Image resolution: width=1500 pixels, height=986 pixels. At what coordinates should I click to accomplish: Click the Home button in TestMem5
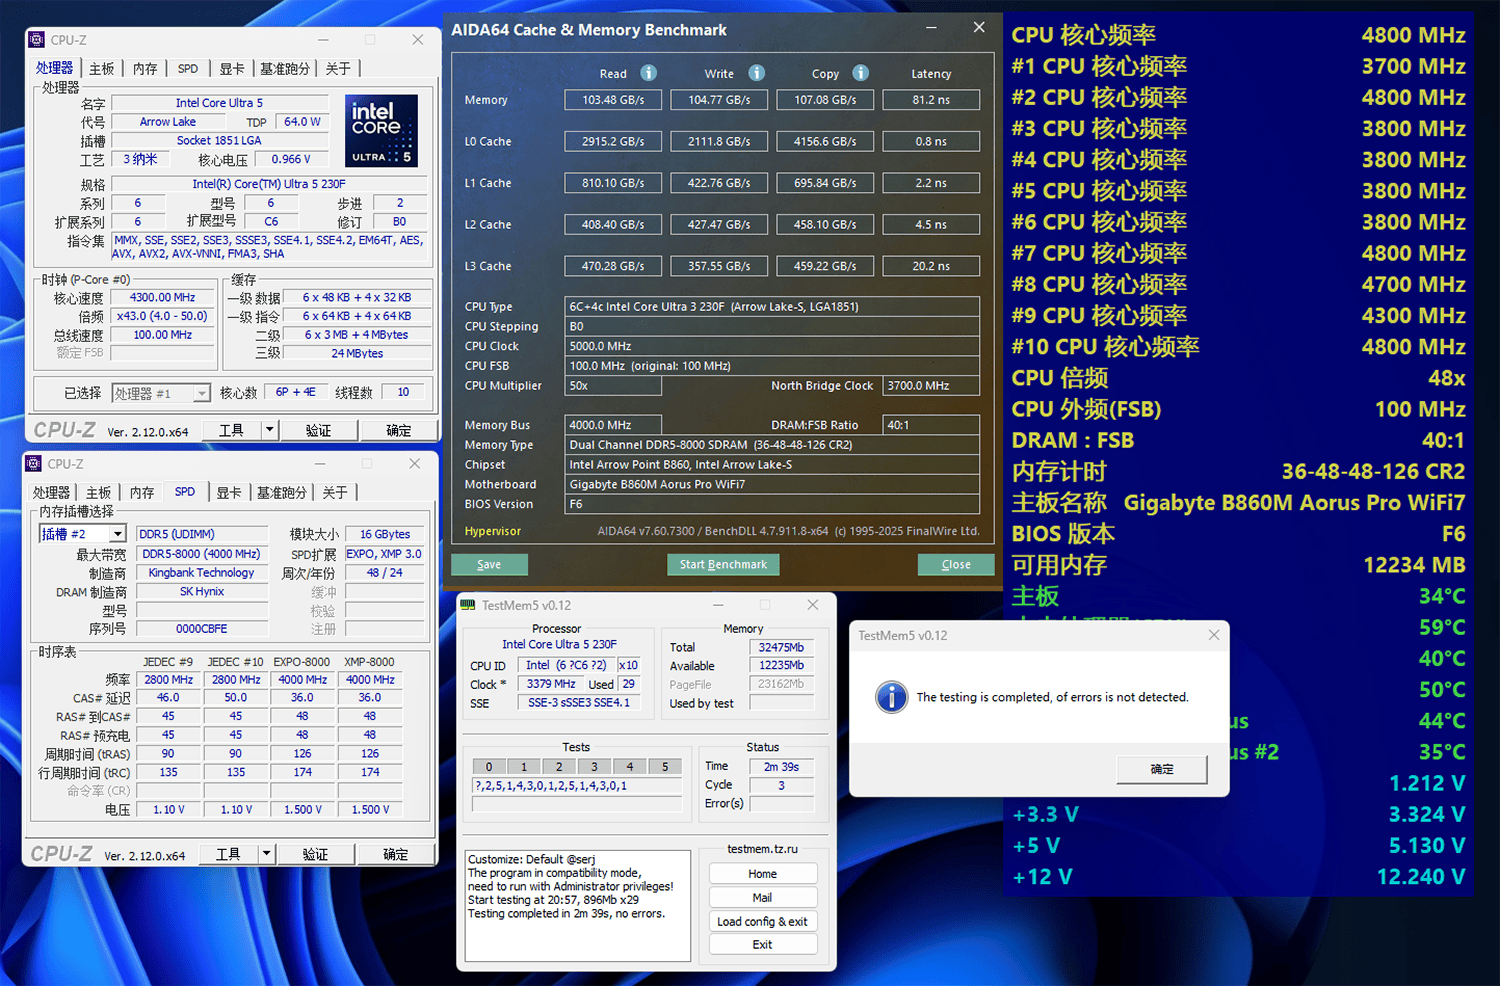point(763,874)
